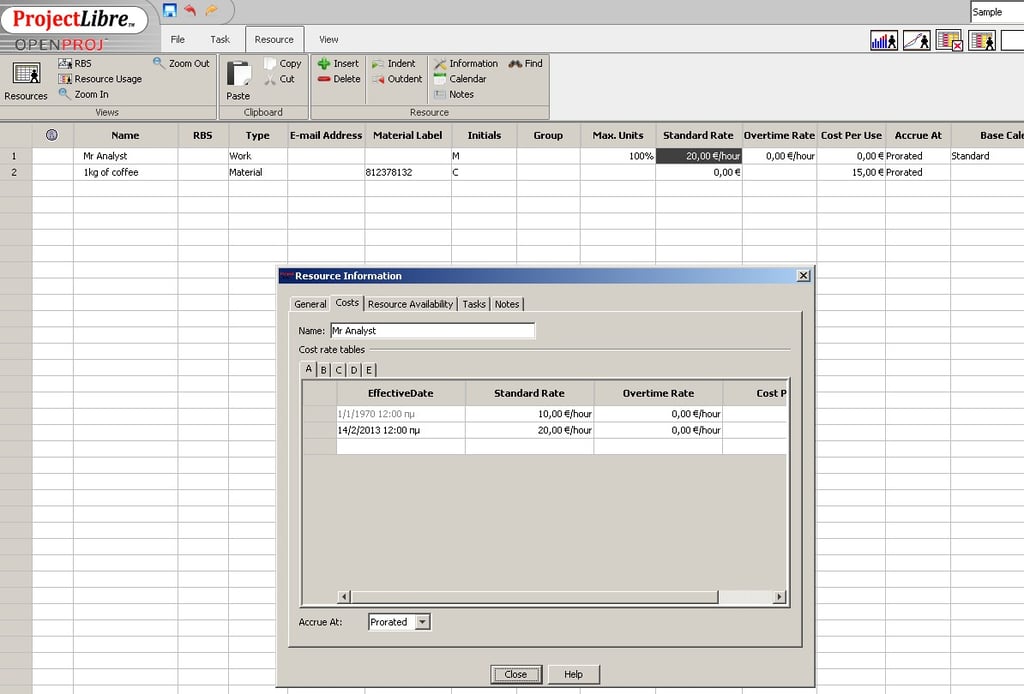Click the Undo arrow in quick access bar
1024x694 pixels.
point(188,11)
